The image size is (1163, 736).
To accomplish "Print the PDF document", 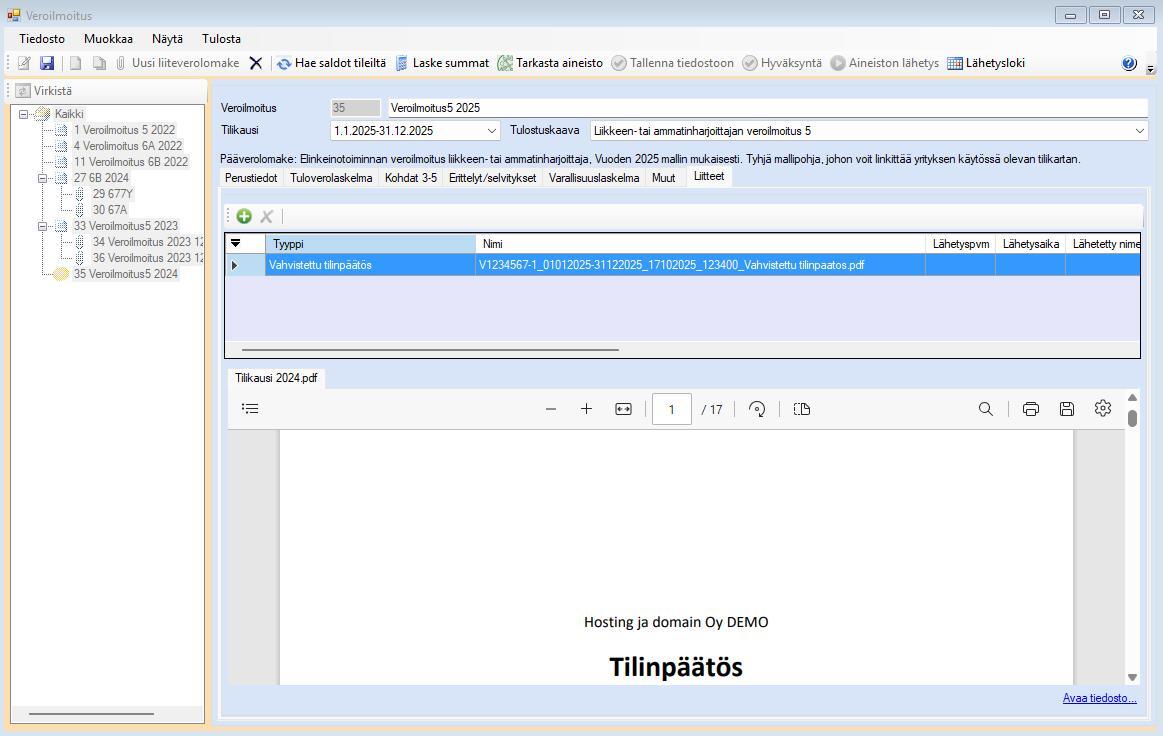I will [x=1030, y=409].
